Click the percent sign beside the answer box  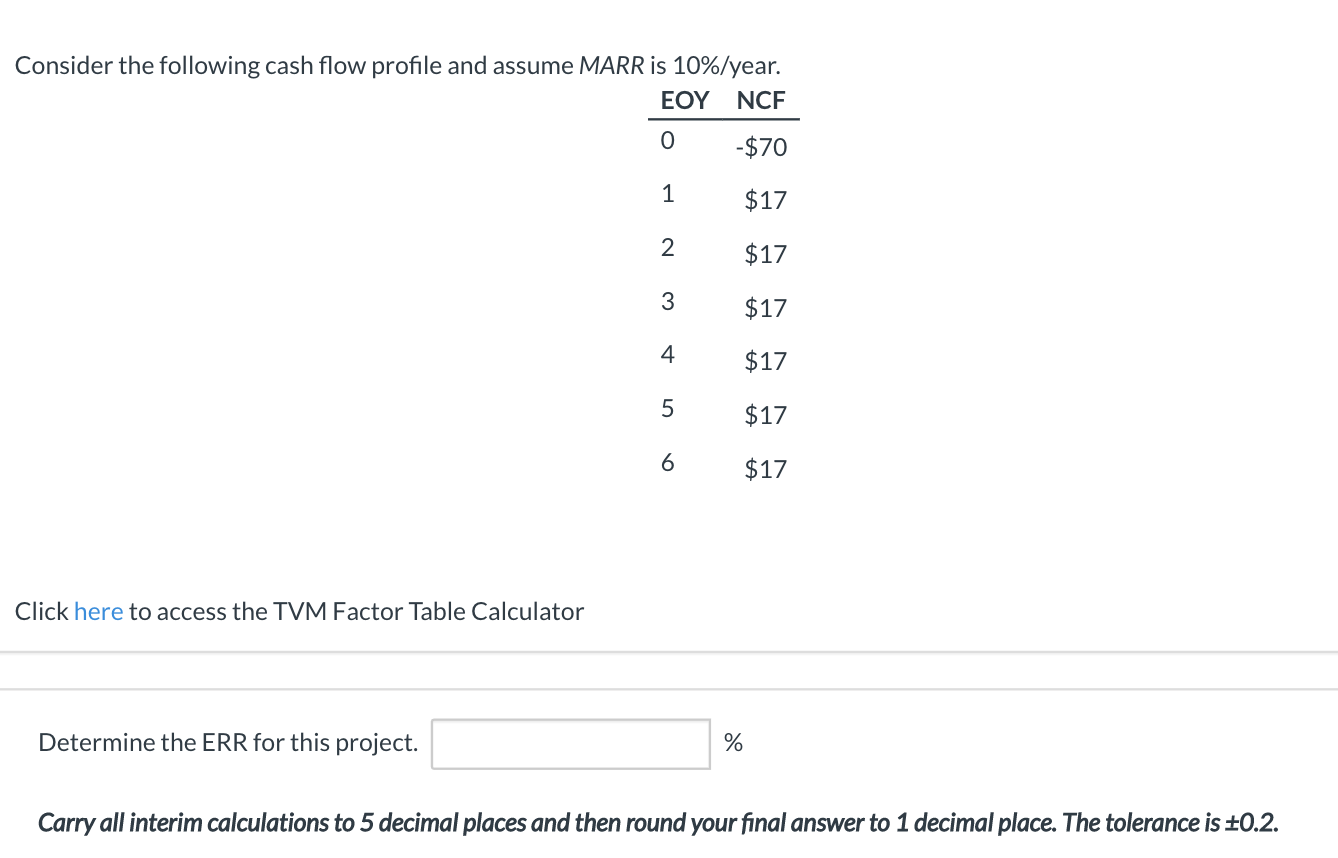coord(734,742)
